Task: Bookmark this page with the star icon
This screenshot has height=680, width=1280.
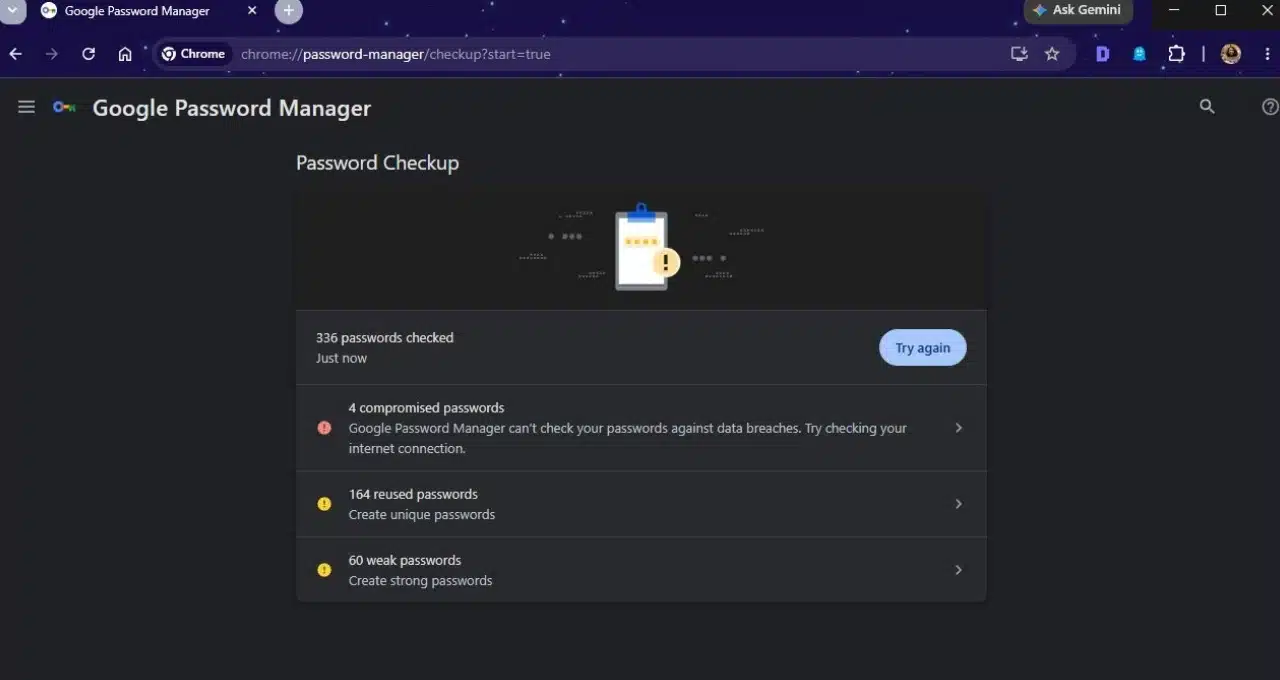Action: (x=1052, y=54)
